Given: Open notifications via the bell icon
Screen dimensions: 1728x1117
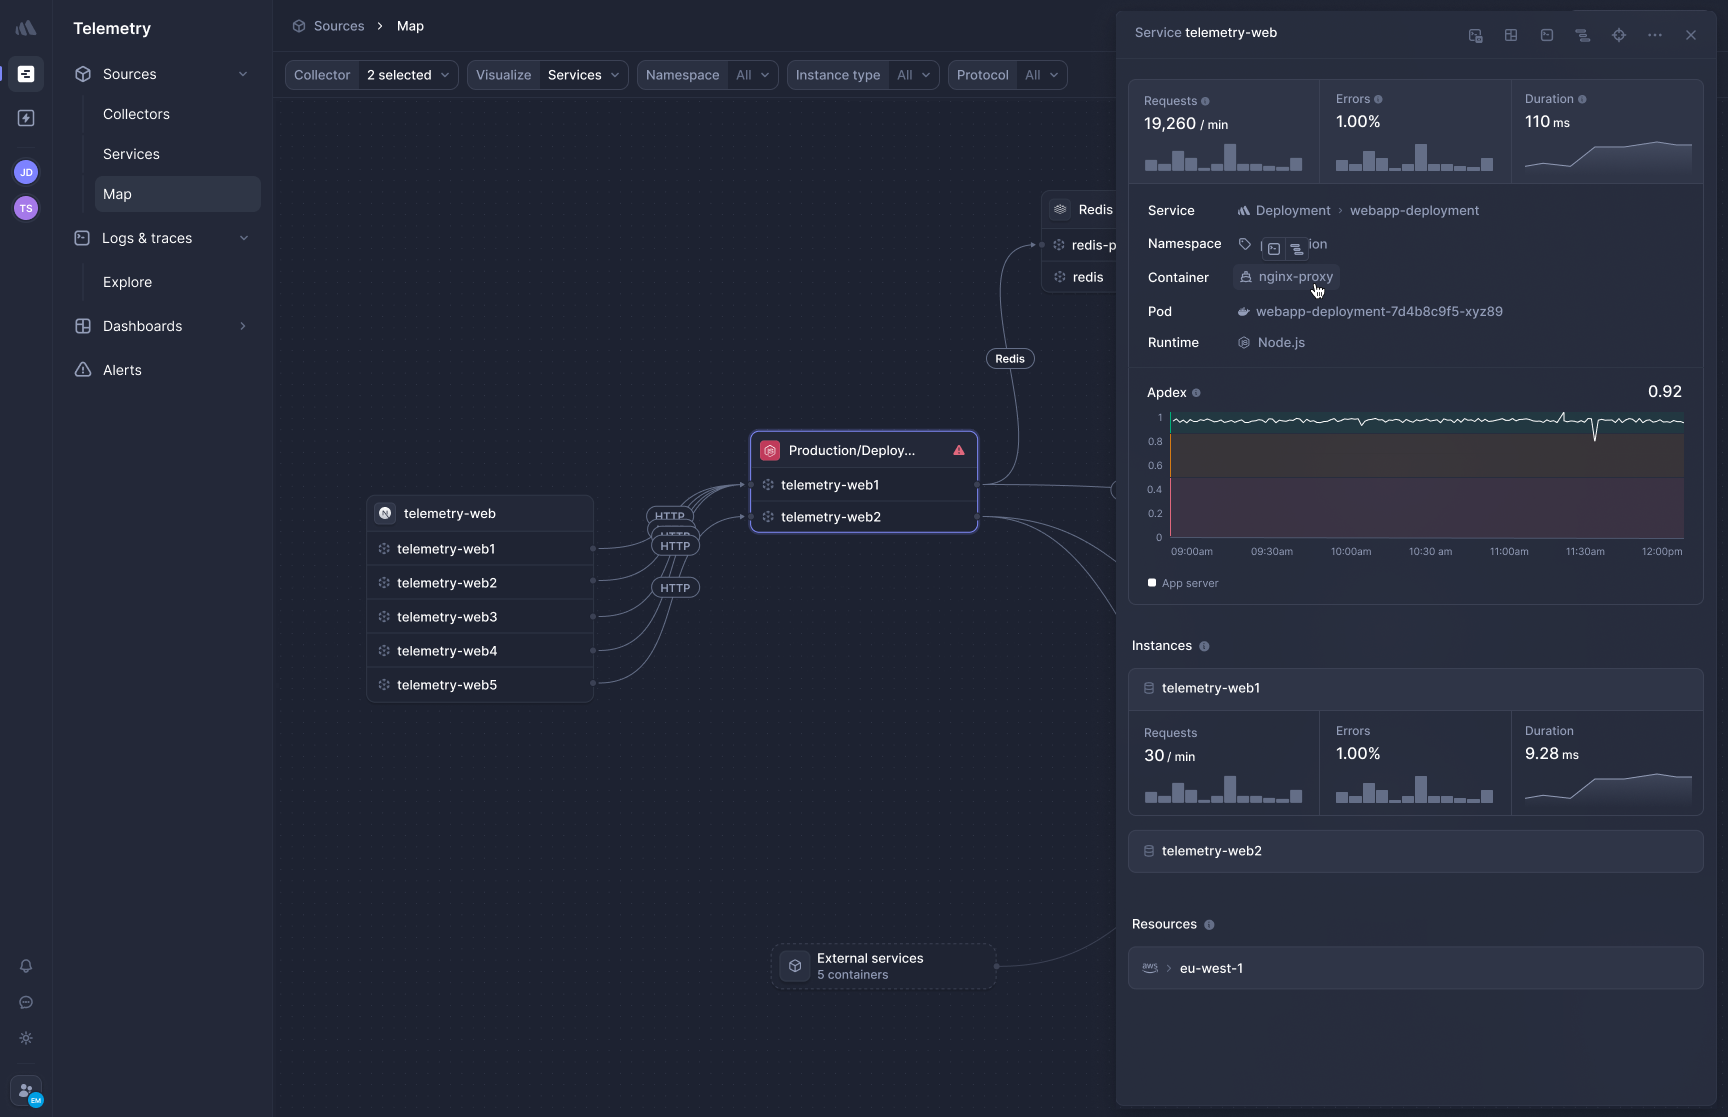Looking at the screenshot, I should pos(26,966).
